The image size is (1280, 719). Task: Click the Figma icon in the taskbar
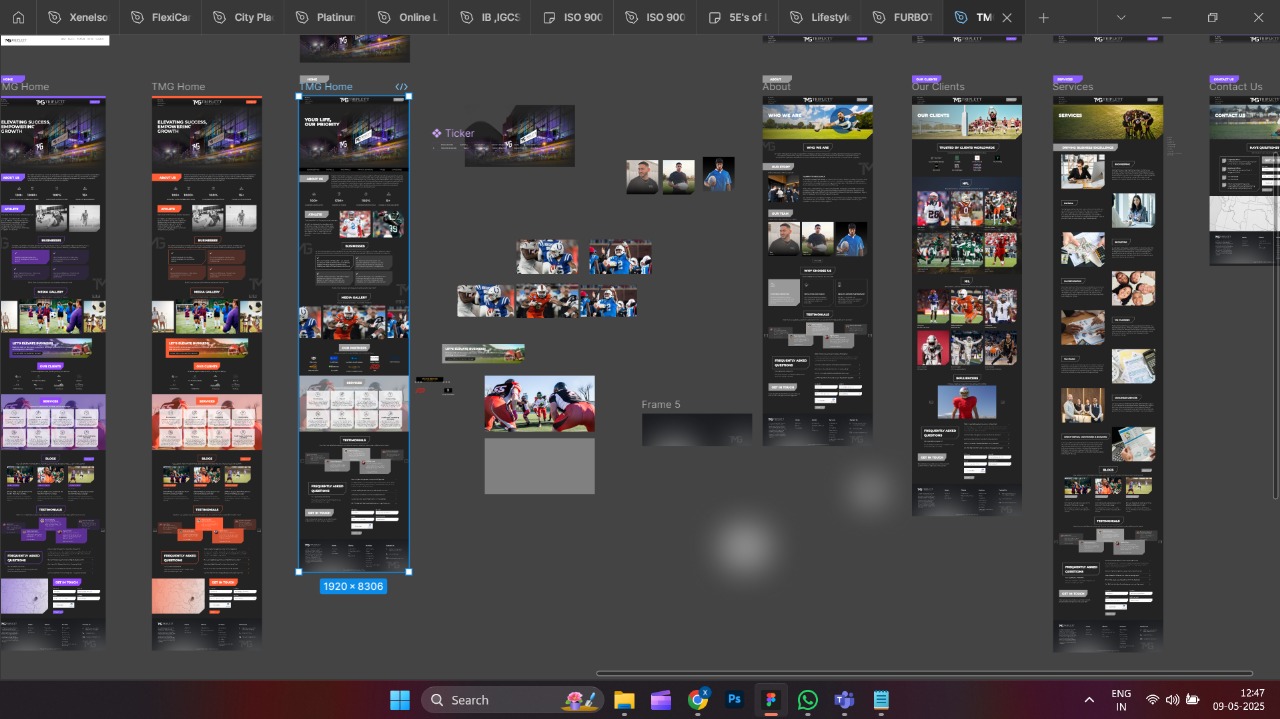click(x=771, y=700)
